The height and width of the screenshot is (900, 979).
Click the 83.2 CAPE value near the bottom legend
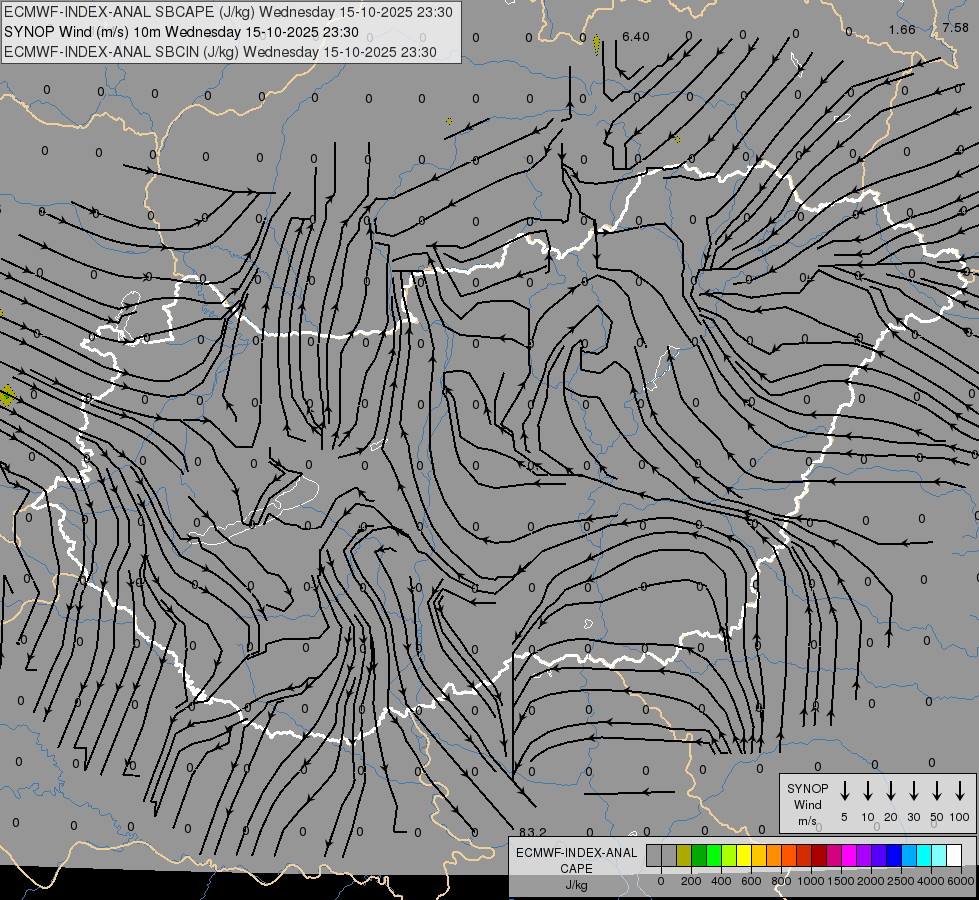tap(532, 832)
